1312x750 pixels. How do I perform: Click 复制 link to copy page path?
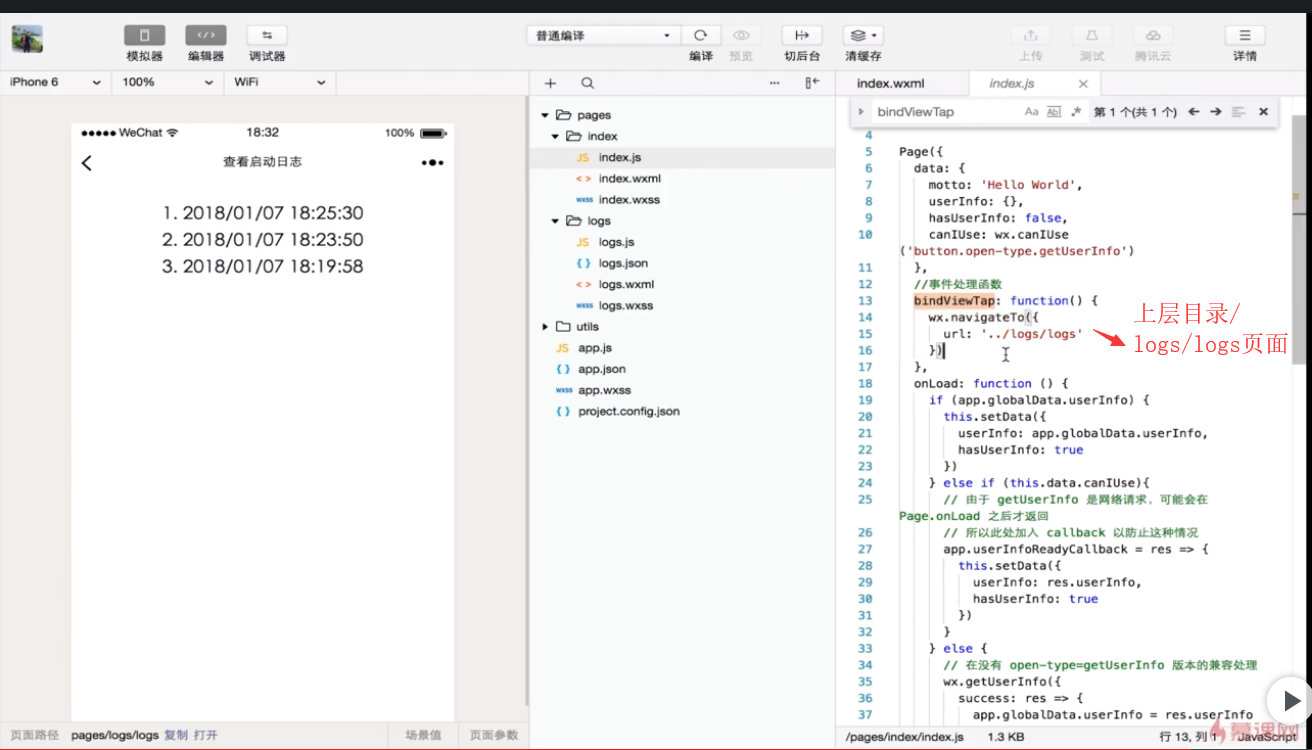176,735
